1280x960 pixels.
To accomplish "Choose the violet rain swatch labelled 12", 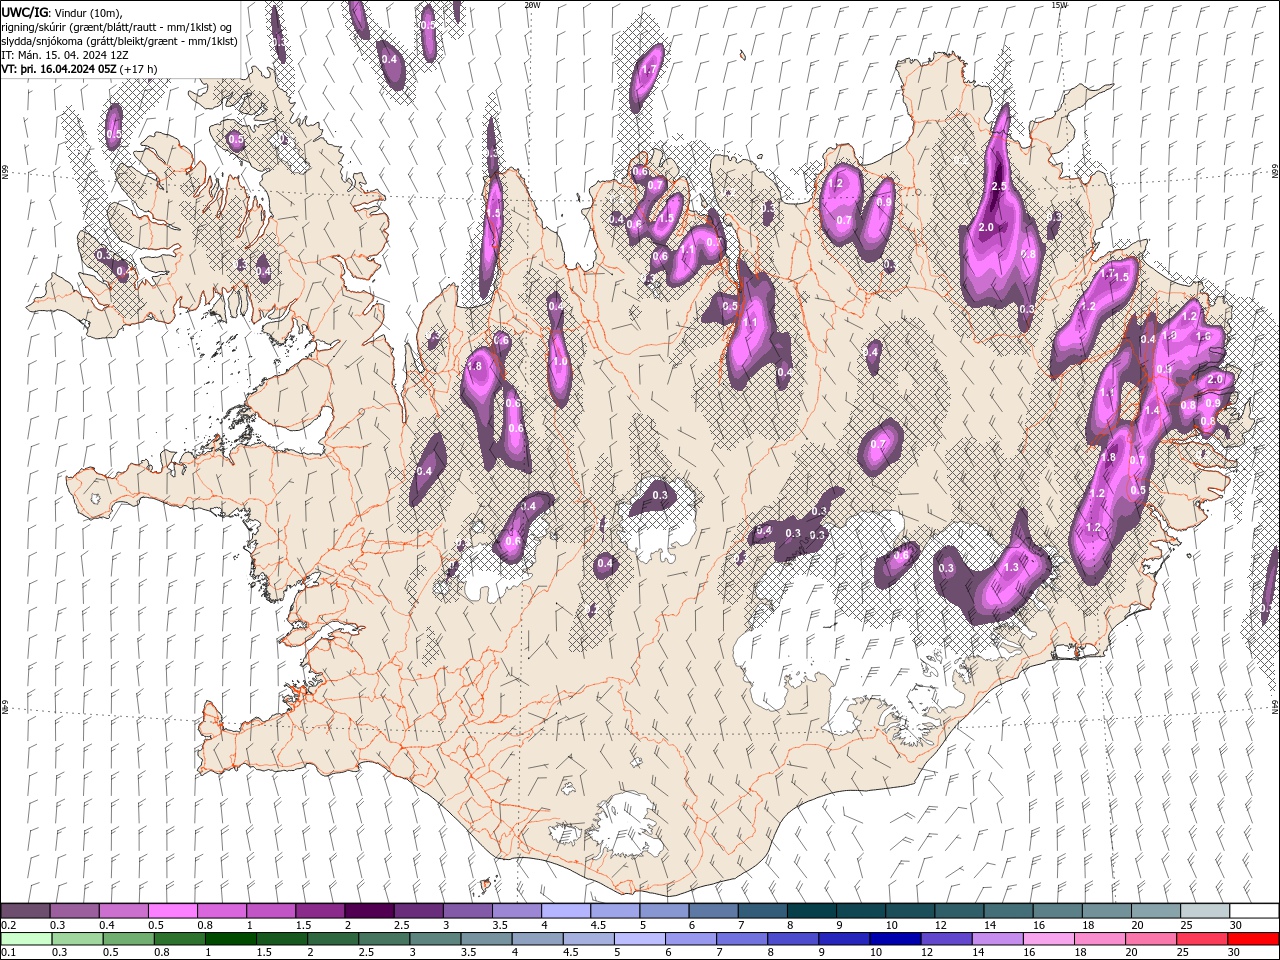I will click(x=946, y=939).
